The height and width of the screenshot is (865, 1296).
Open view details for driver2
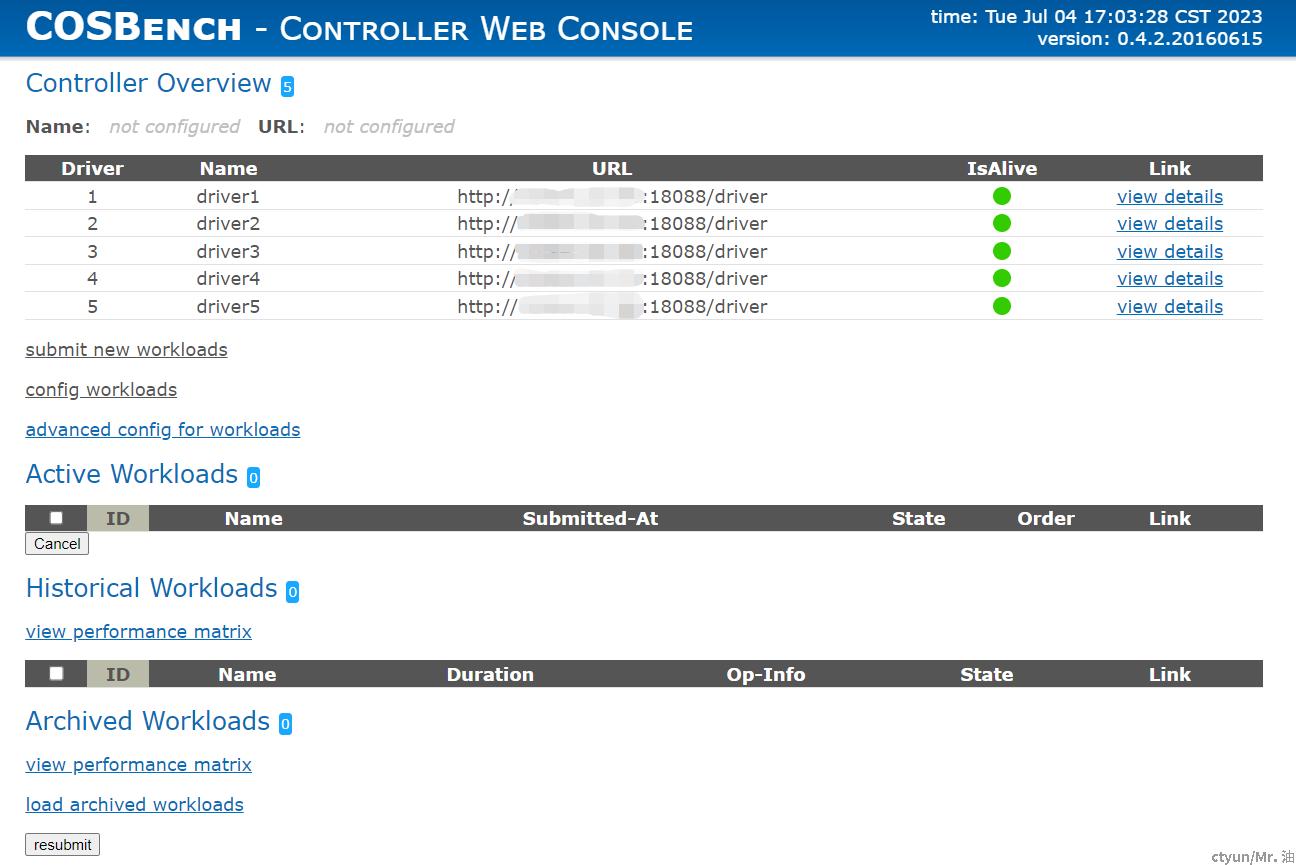(1170, 223)
